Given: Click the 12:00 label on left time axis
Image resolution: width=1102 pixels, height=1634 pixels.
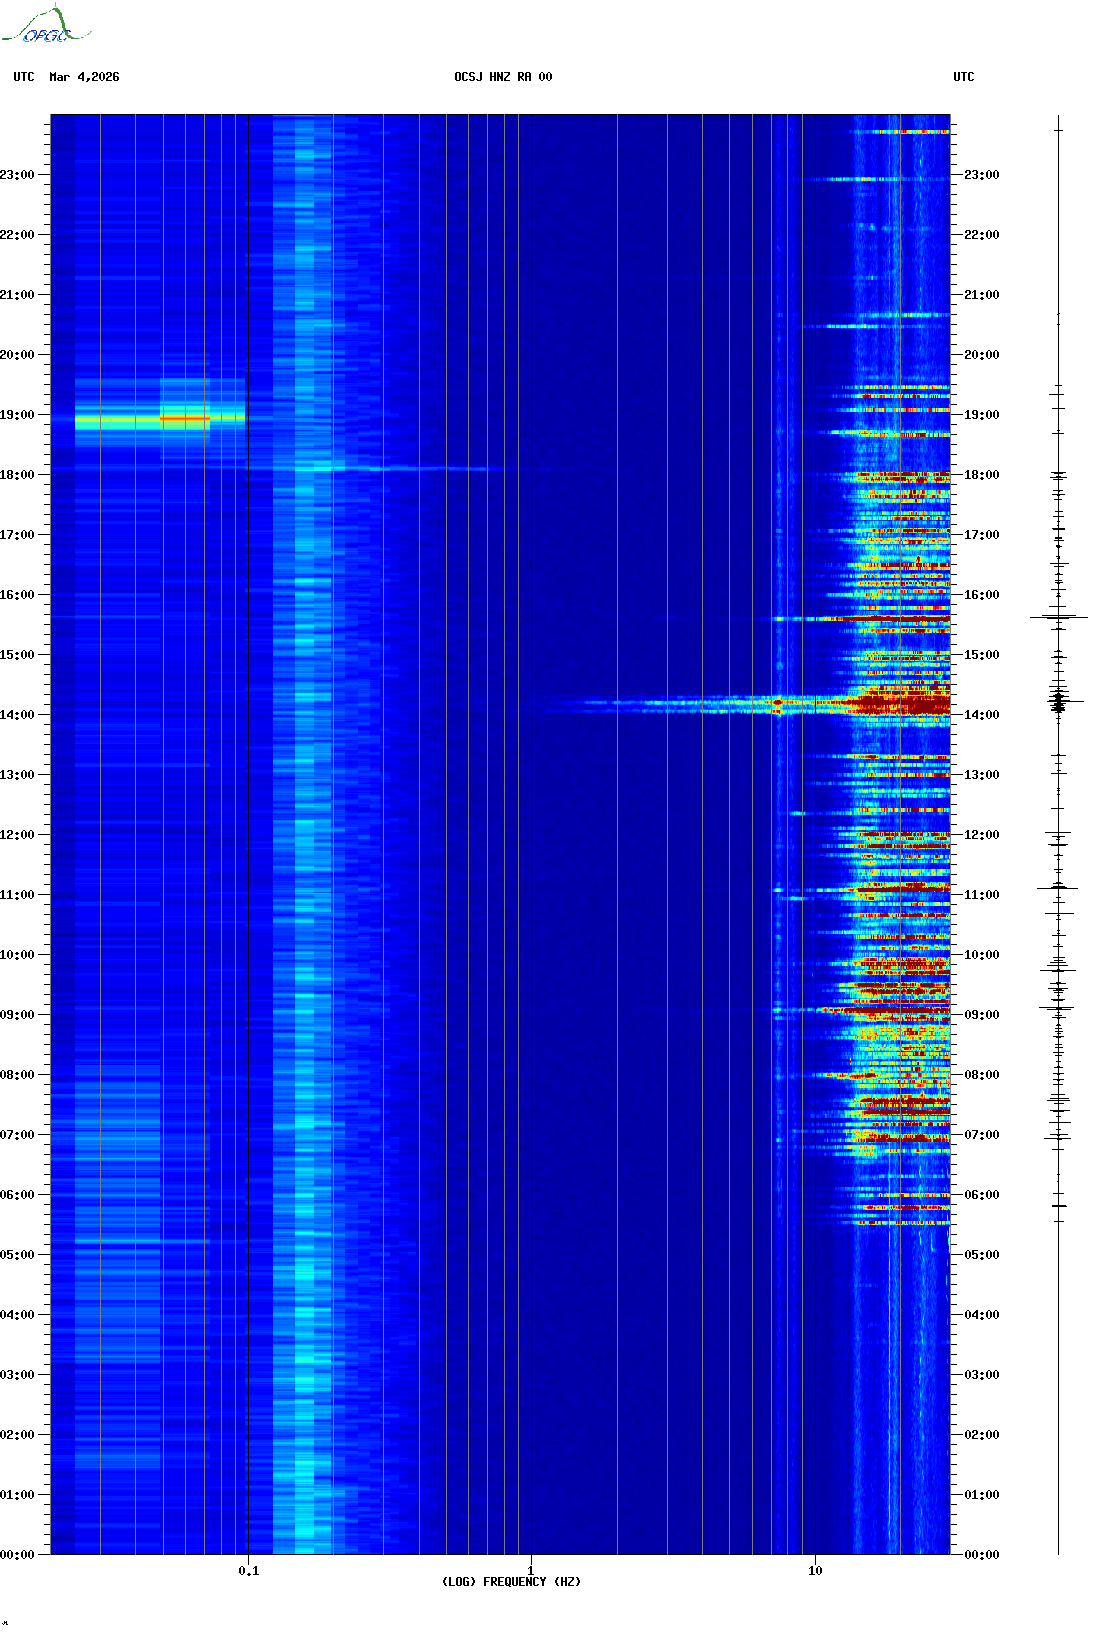Looking at the screenshot, I should pyautogui.click(x=17, y=835).
